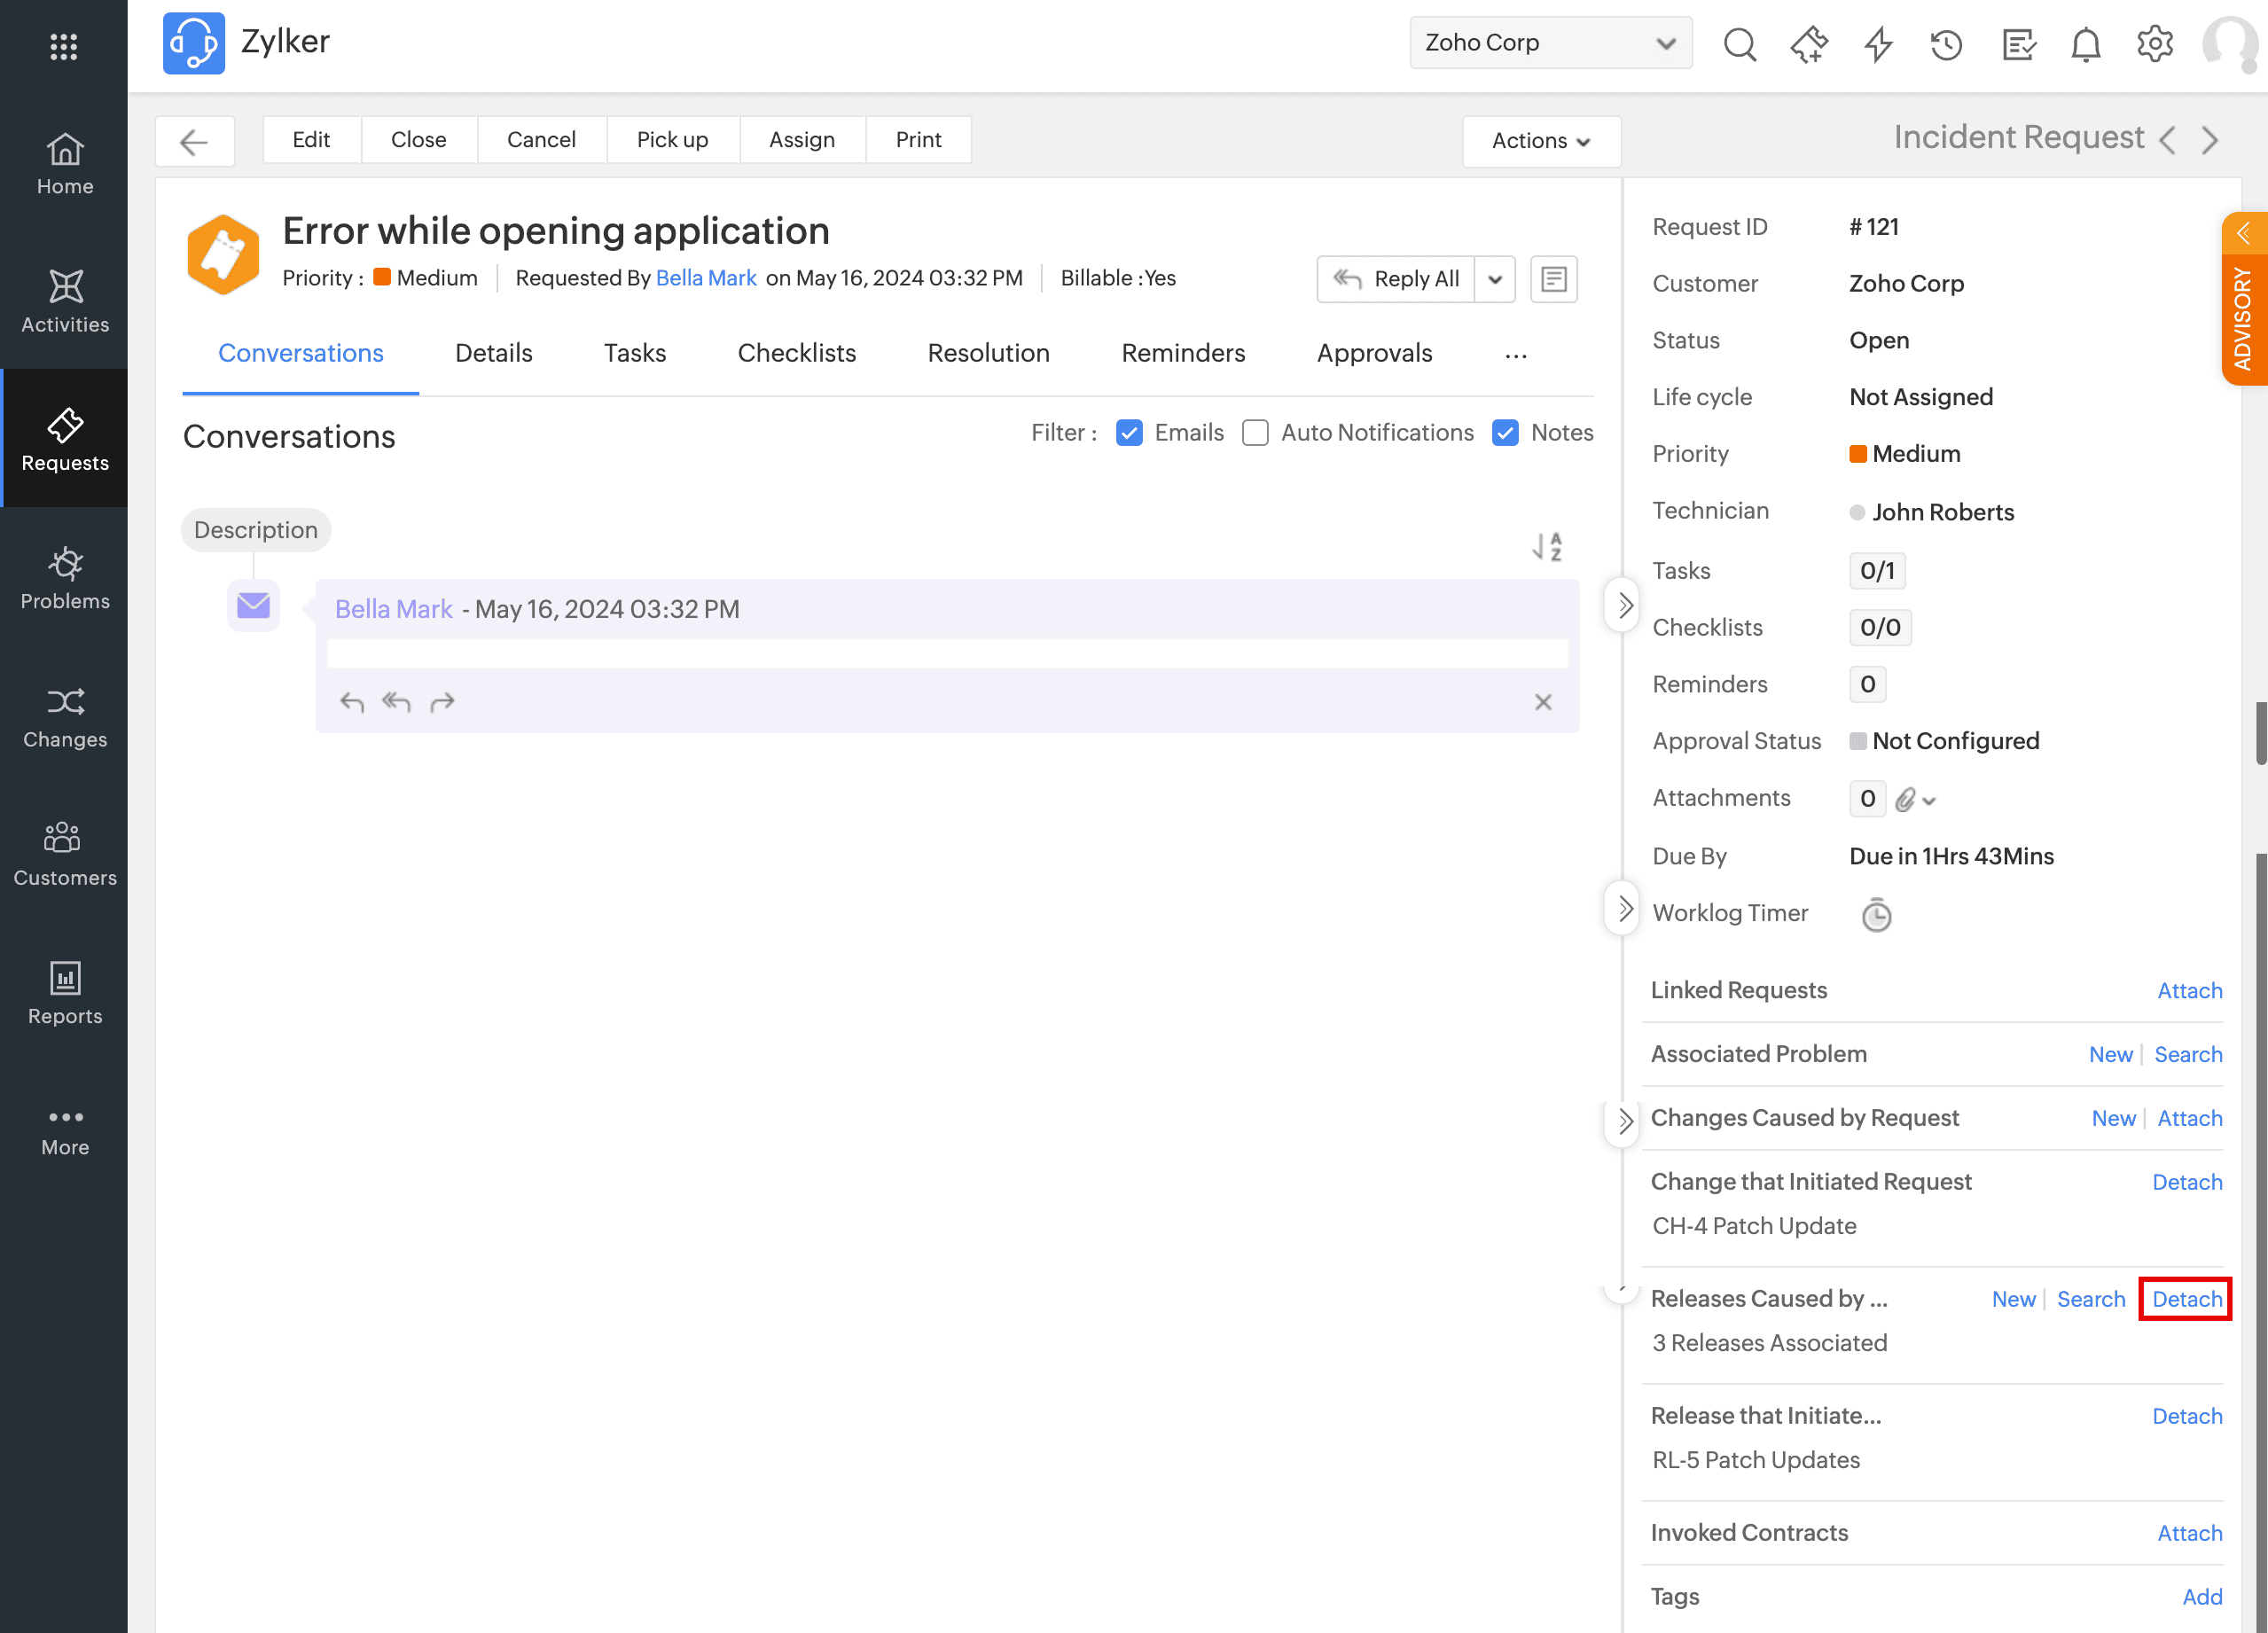Expand the Actions dropdown menu
This screenshot has height=1633, width=2268.
[x=1540, y=140]
